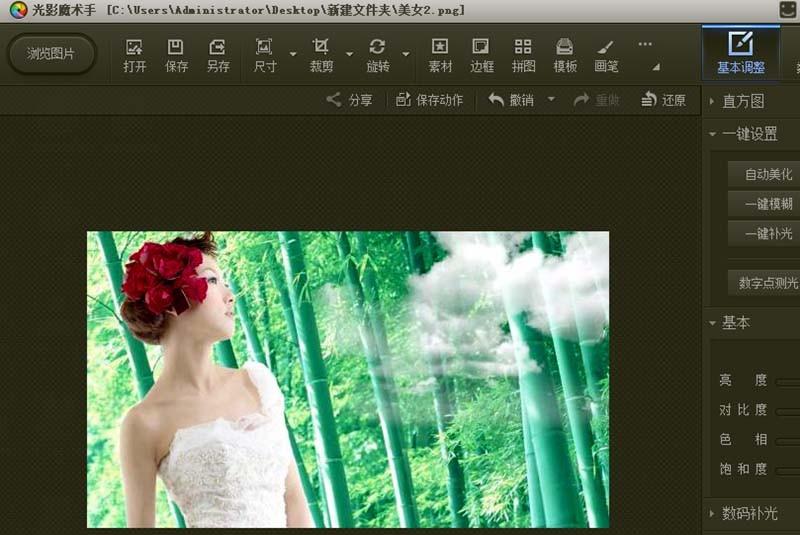Screen dimensions: 800x535
Task: Select the 尺寸 (Size) tool
Action: tap(264, 54)
